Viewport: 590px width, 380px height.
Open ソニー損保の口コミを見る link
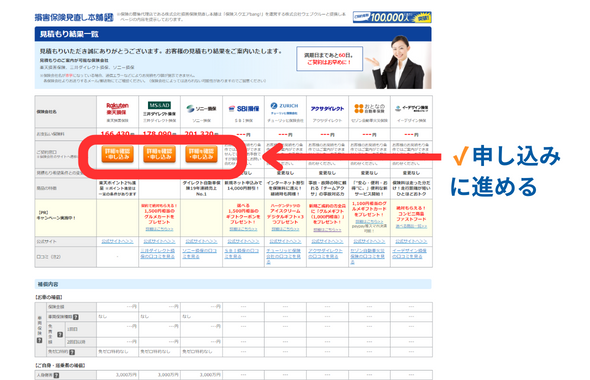pyautogui.click(x=200, y=254)
